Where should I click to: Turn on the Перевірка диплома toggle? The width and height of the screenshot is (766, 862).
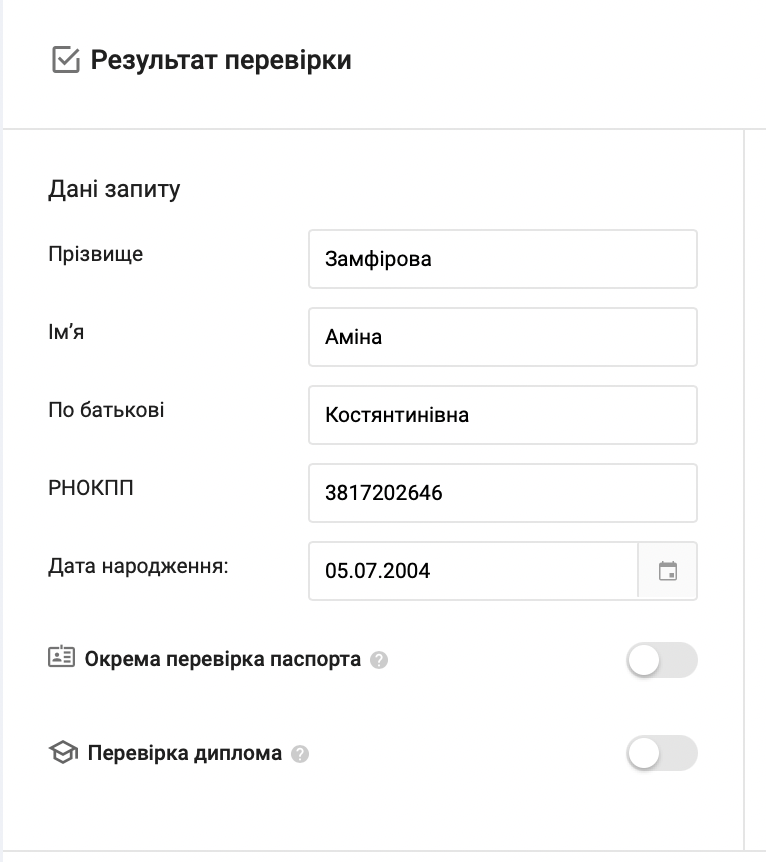click(661, 753)
